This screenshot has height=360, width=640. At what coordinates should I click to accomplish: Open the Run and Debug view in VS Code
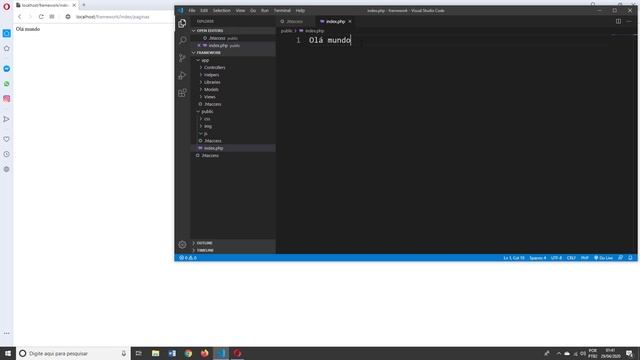[x=182, y=76]
